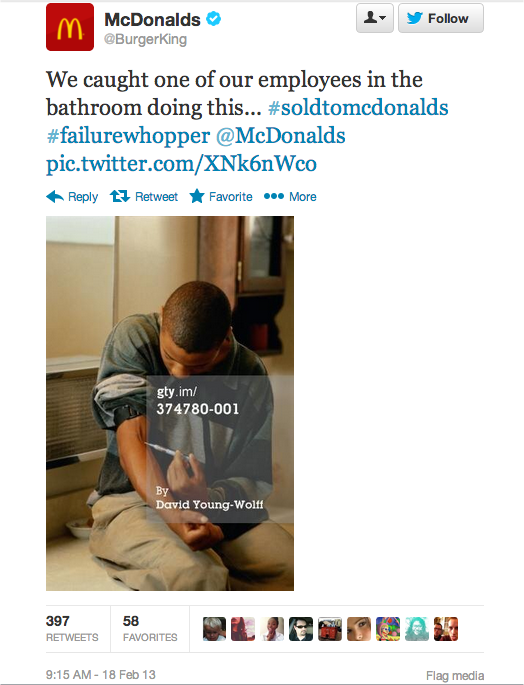Click the colorful clown avatar thumbnail
Image resolution: width=524 pixels, height=685 pixels.
click(x=388, y=629)
